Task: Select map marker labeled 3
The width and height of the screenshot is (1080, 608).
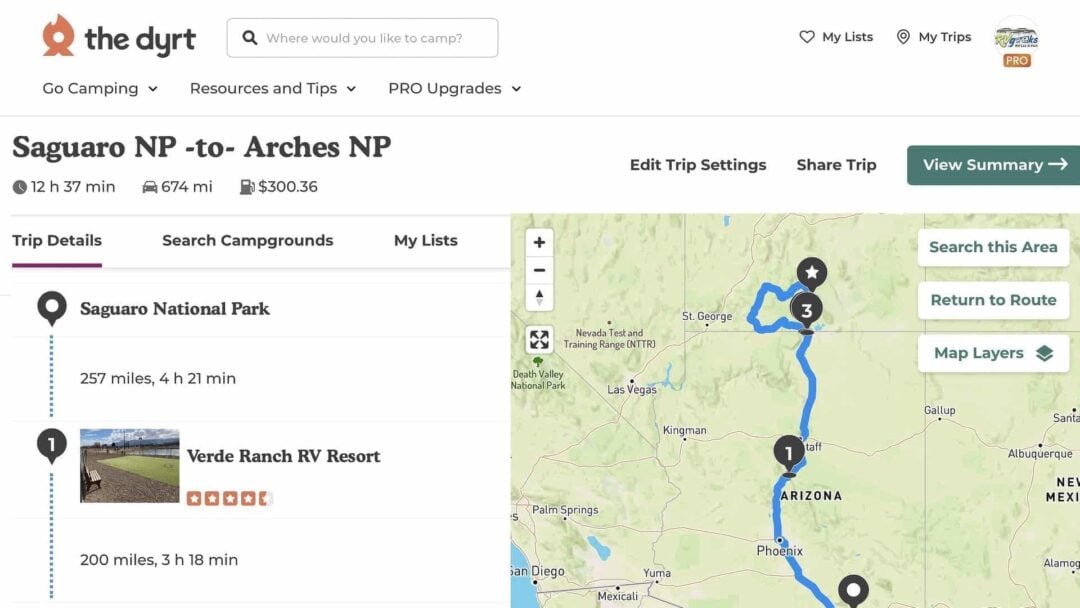Action: coord(806,310)
